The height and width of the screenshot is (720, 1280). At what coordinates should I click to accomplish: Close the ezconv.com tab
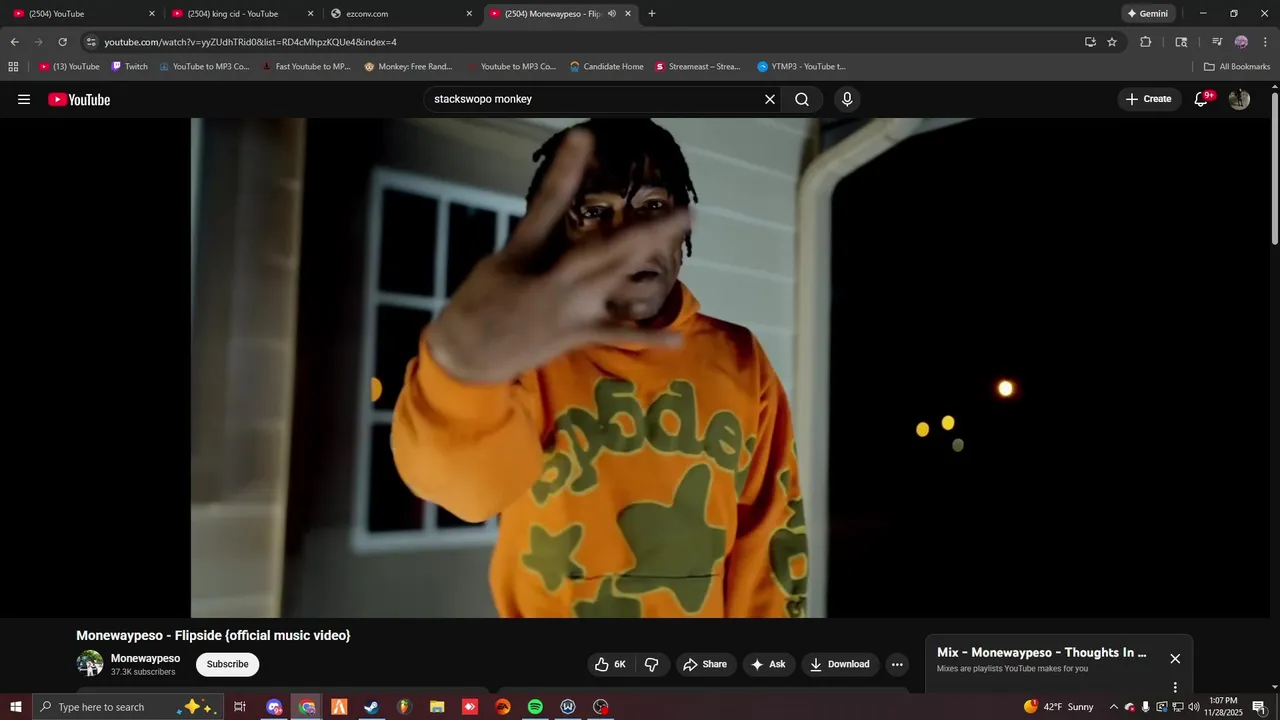point(469,14)
